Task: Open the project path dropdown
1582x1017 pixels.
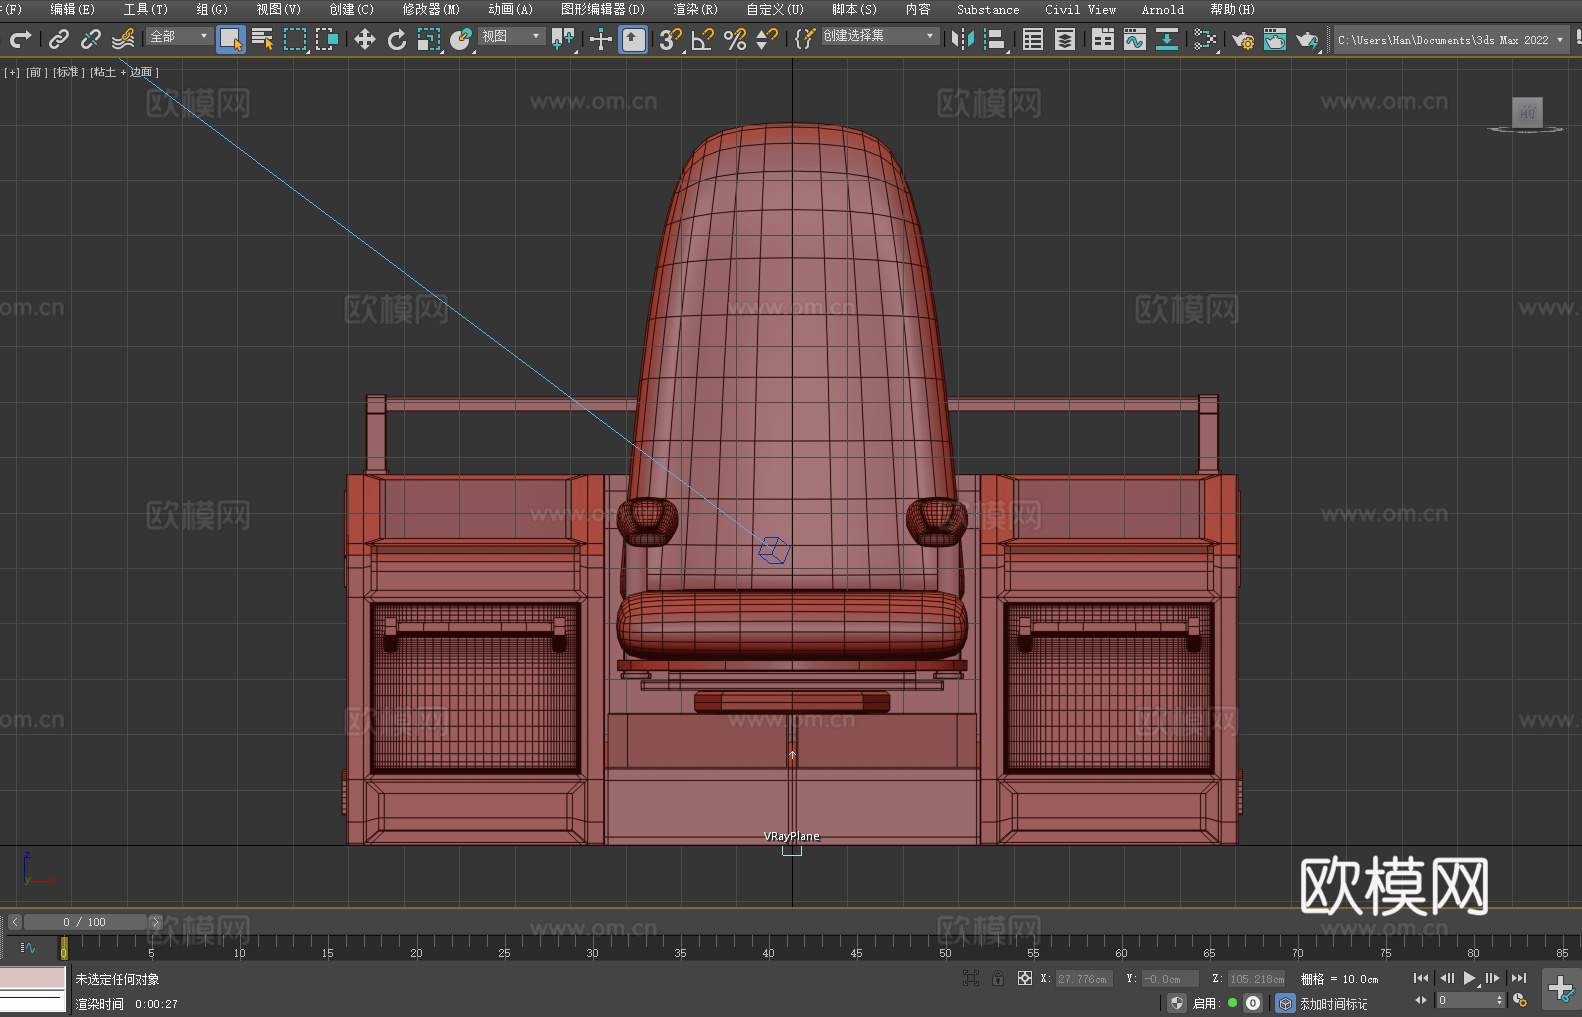Action: 1451,40
